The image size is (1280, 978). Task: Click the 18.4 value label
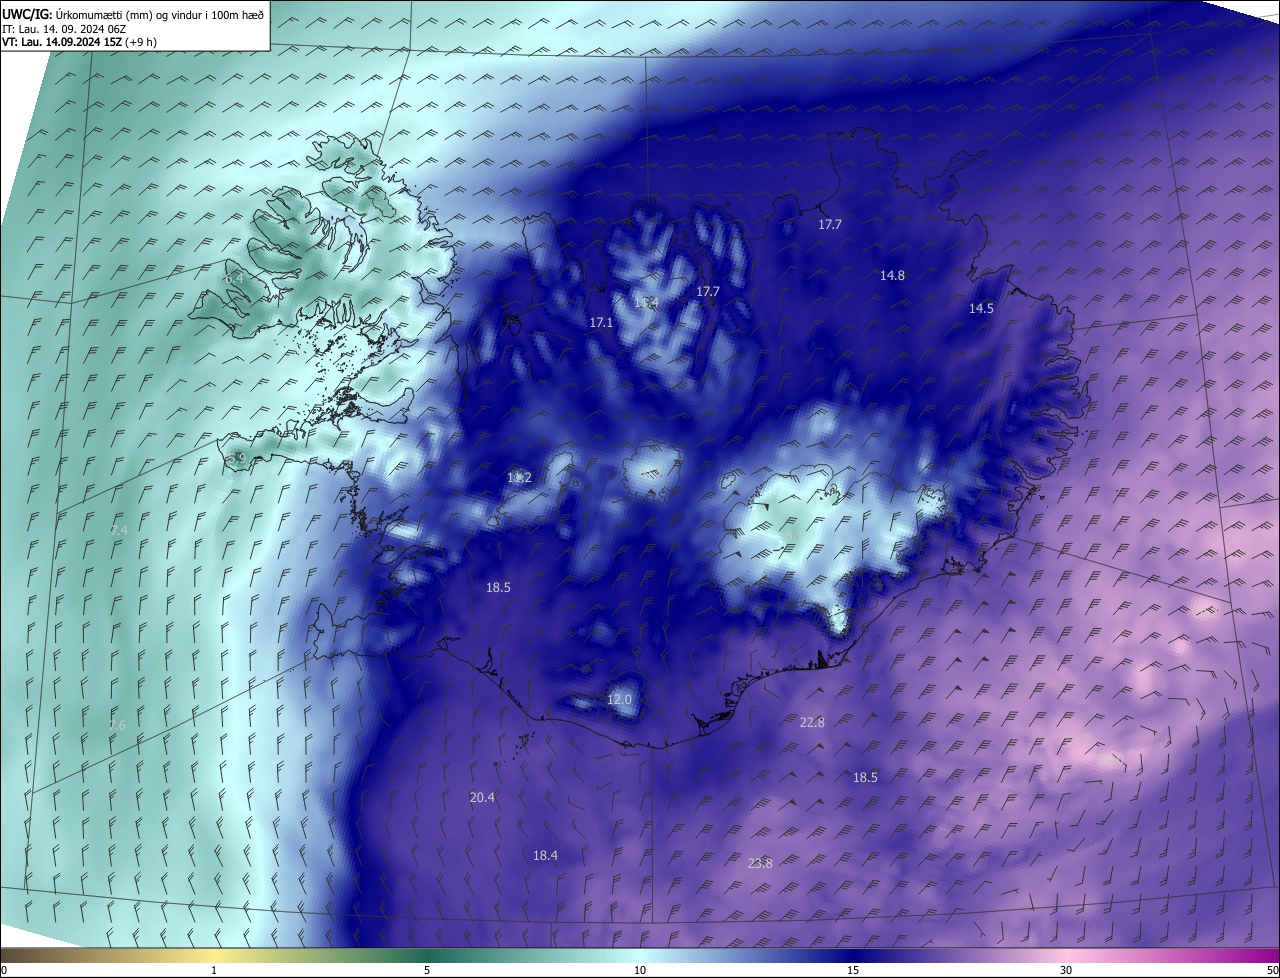coord(545,855)
